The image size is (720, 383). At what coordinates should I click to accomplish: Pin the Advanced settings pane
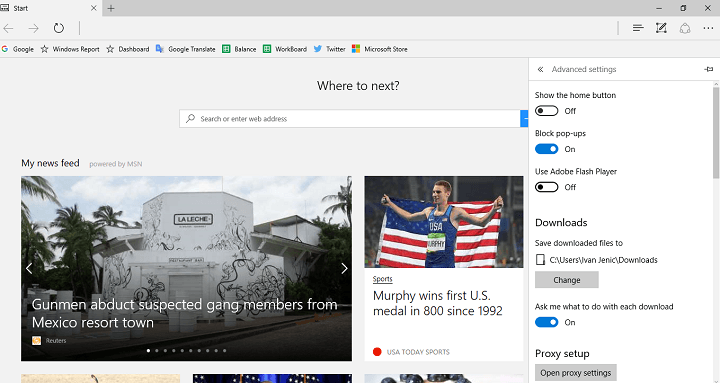click(x=709, y=69)
